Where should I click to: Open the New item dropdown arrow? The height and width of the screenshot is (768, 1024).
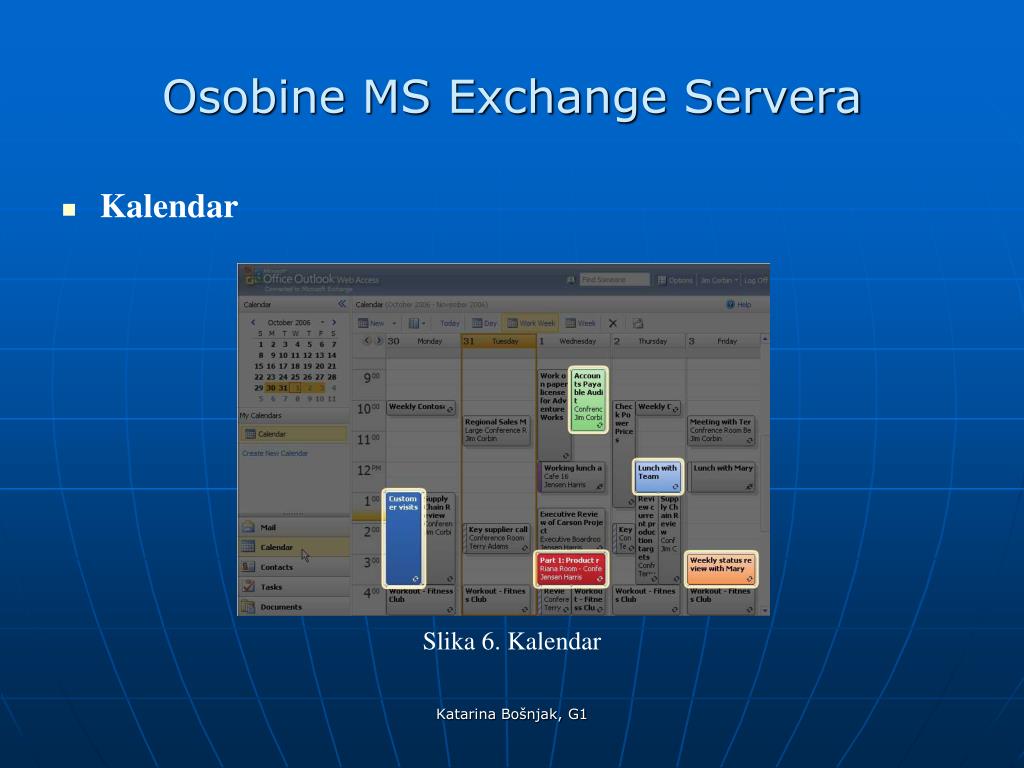point(394,323)
